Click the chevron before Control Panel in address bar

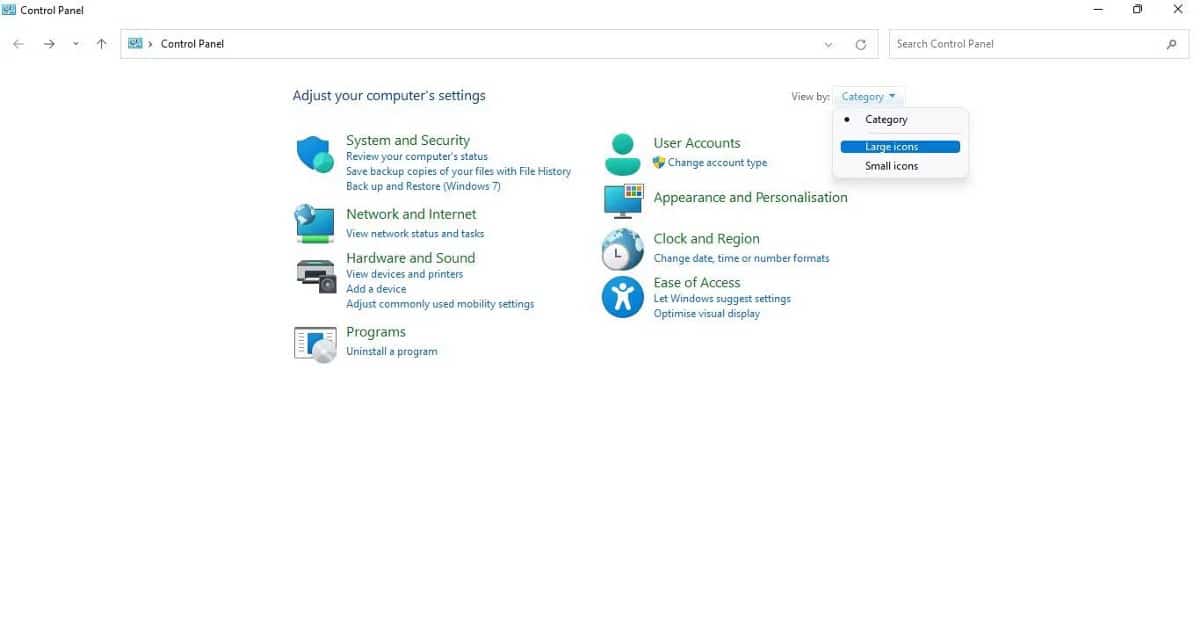tap(151, 44)
